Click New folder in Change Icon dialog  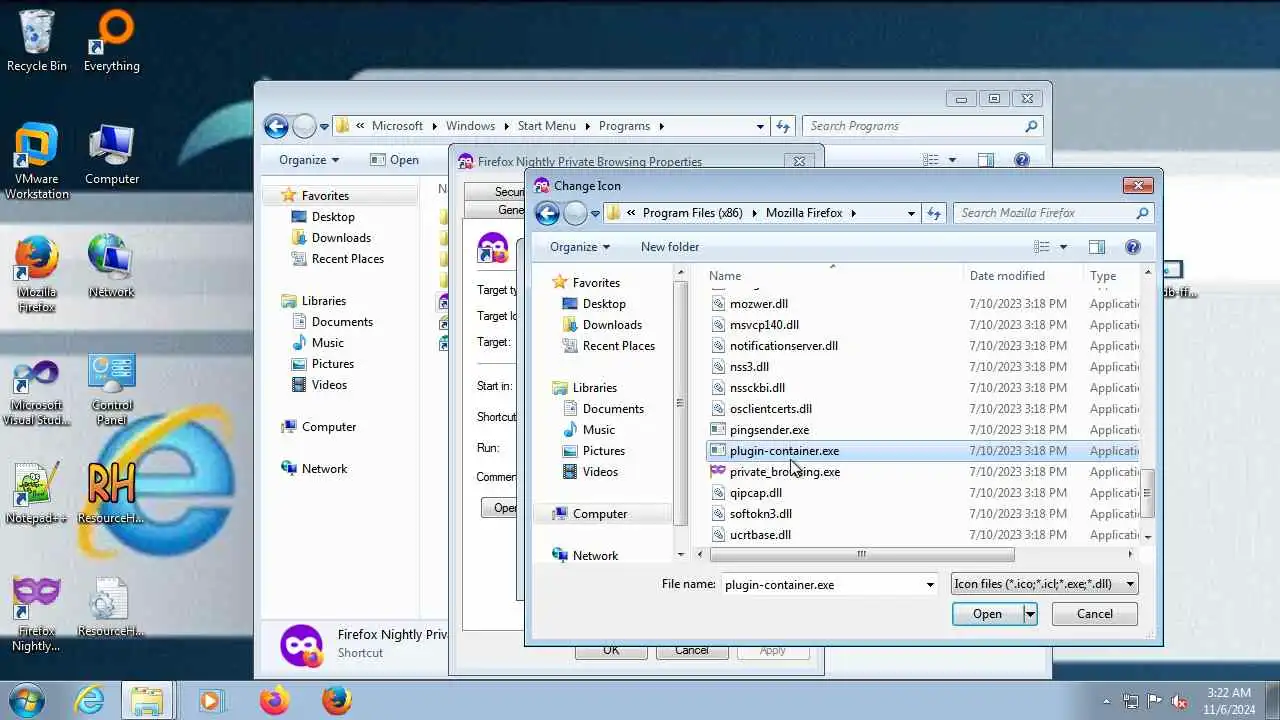click(670, 247)
